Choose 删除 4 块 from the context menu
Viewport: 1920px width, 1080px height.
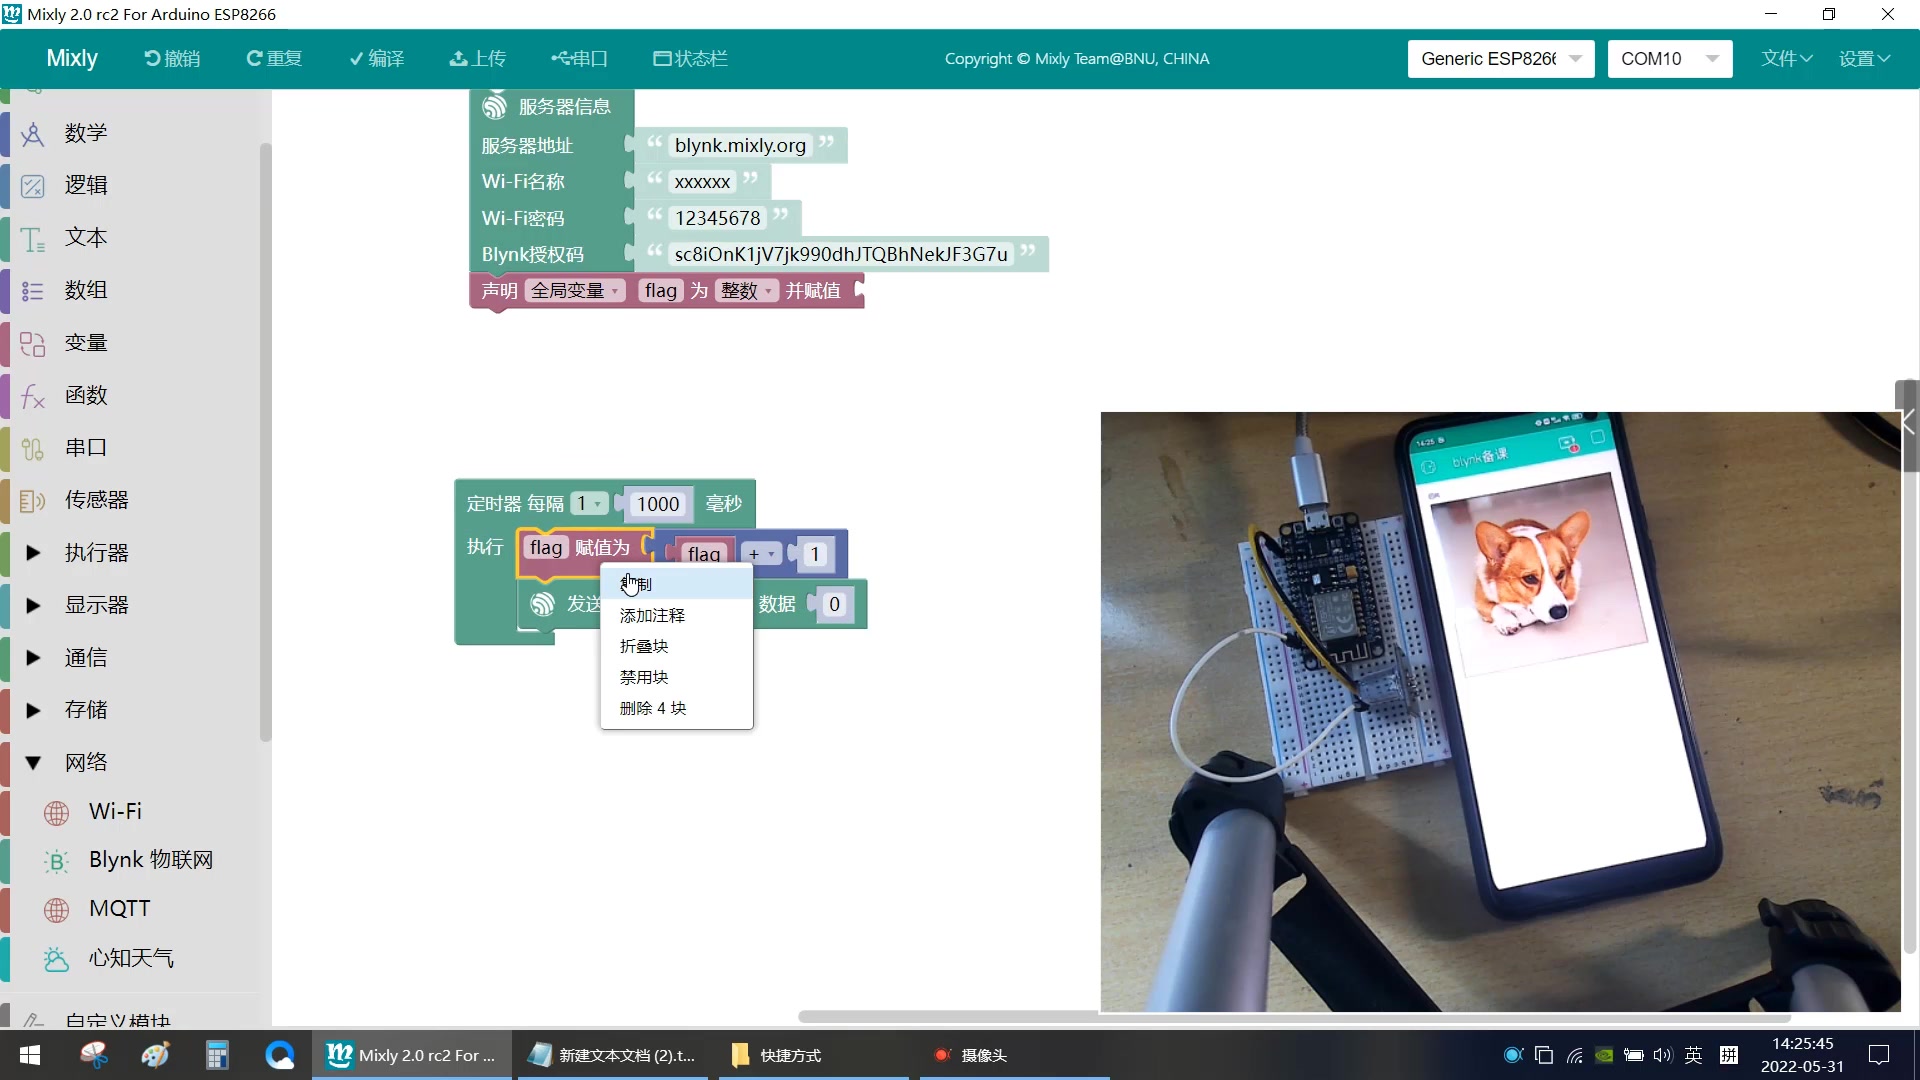[x=652, y=708]
